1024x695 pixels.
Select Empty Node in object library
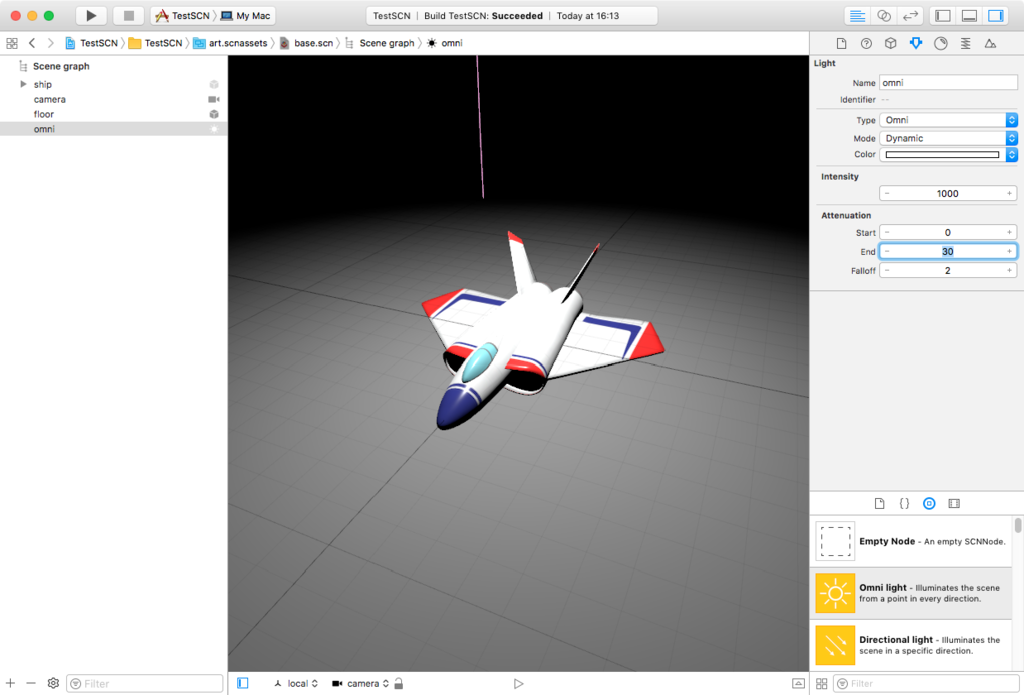pyautogui.click(x=912, y=541)
